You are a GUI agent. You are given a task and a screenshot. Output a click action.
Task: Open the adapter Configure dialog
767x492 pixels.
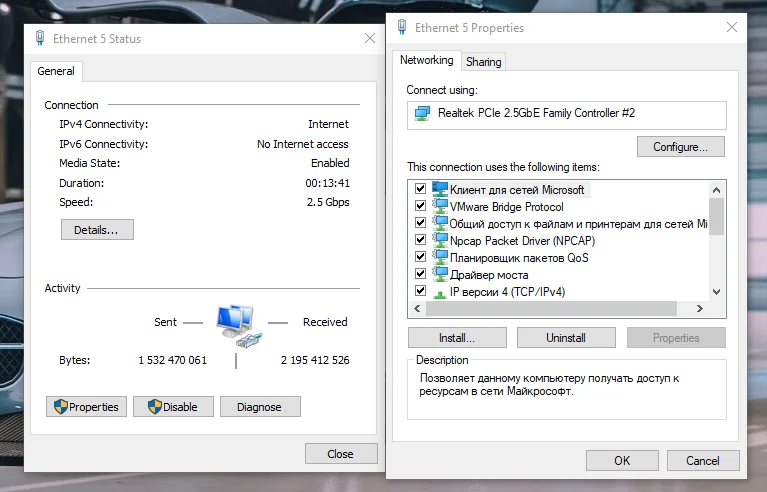pos(680,147)
